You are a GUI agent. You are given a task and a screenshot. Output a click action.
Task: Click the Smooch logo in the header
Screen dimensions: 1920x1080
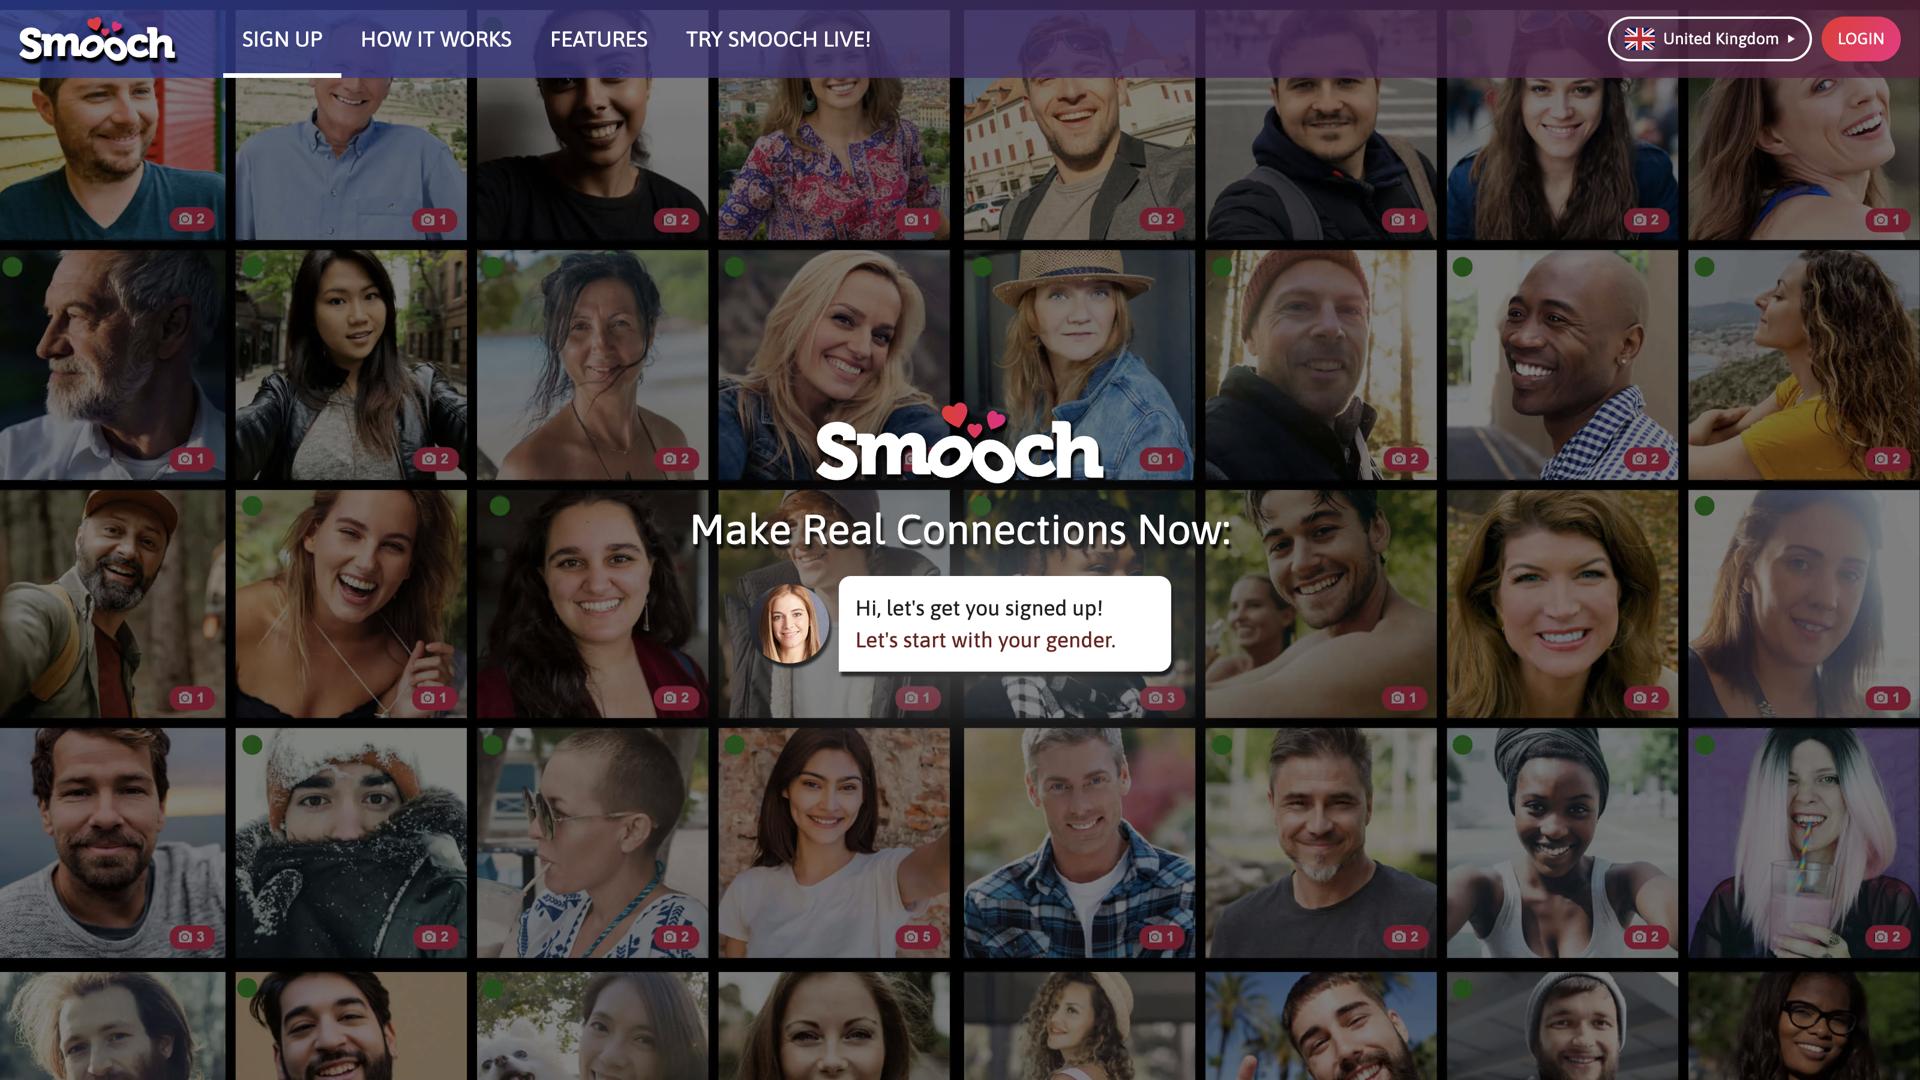coord(97,40)
